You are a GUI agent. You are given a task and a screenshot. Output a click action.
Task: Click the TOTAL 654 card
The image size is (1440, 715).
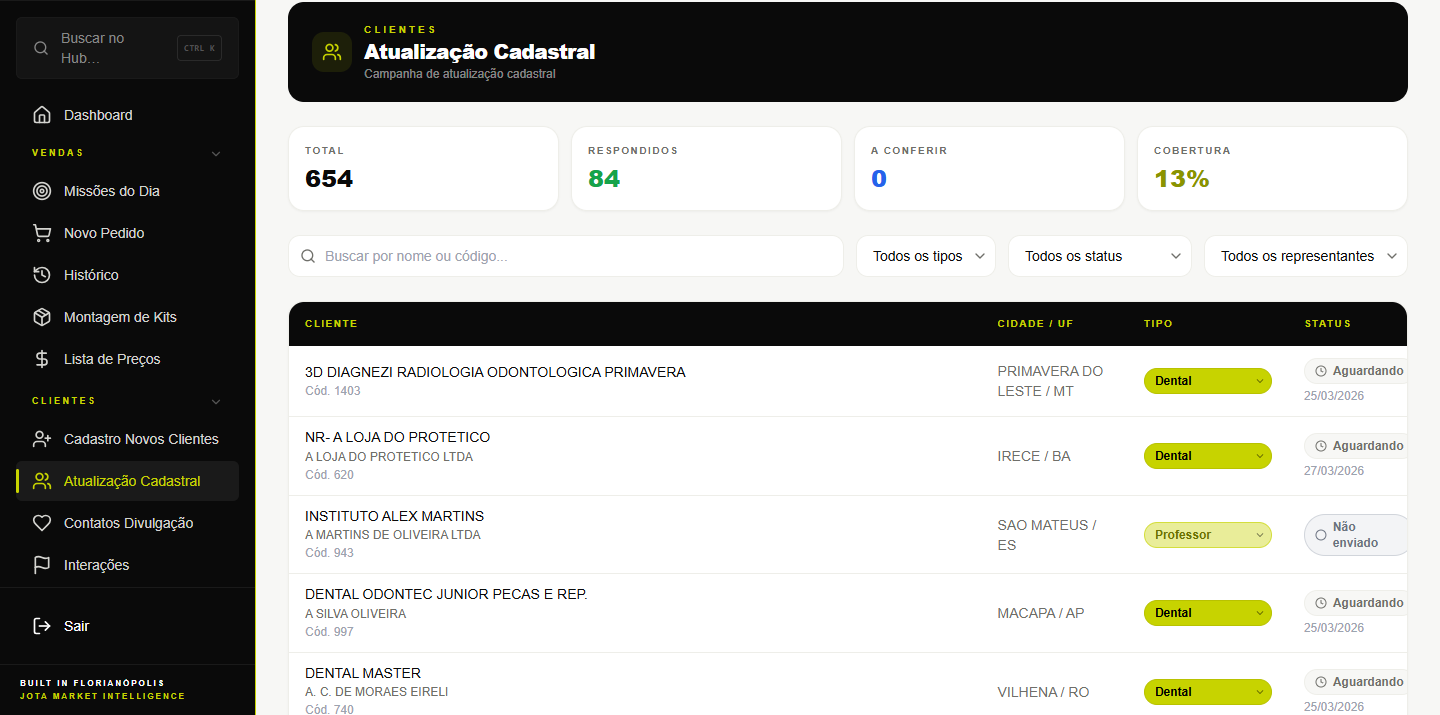coord(423,168)
